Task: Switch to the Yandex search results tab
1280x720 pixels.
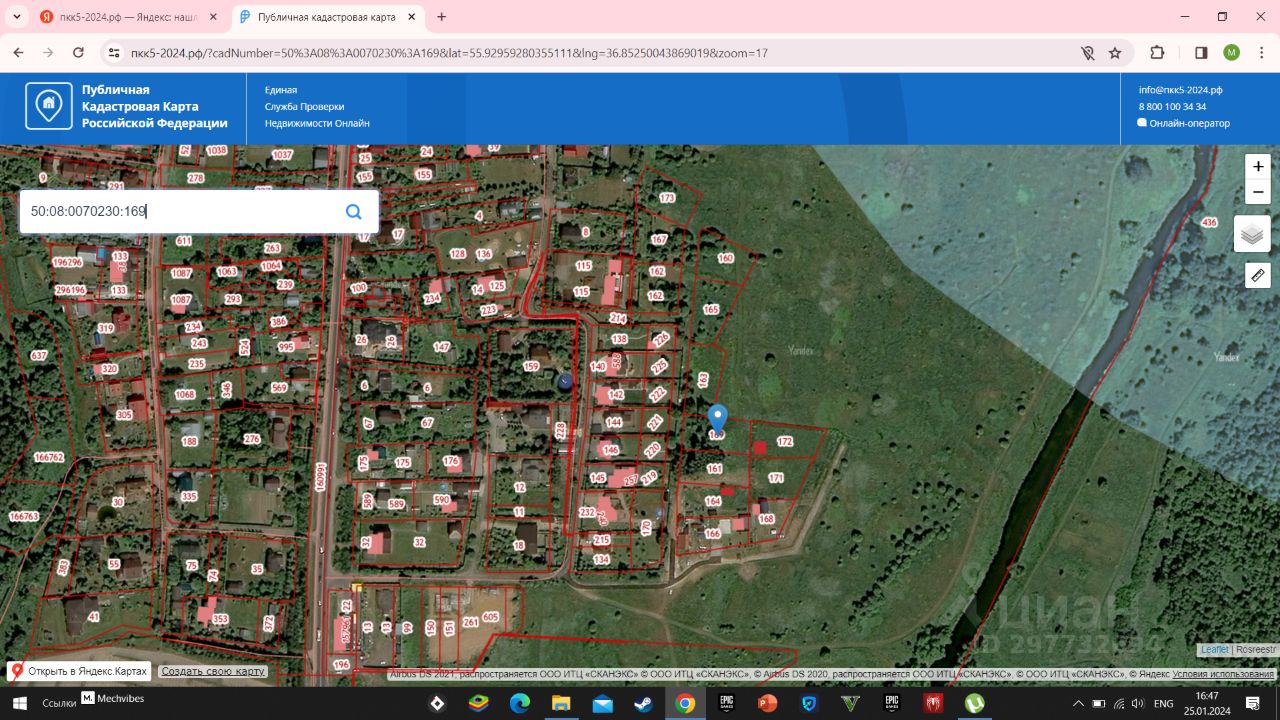Action: (127, 17)
